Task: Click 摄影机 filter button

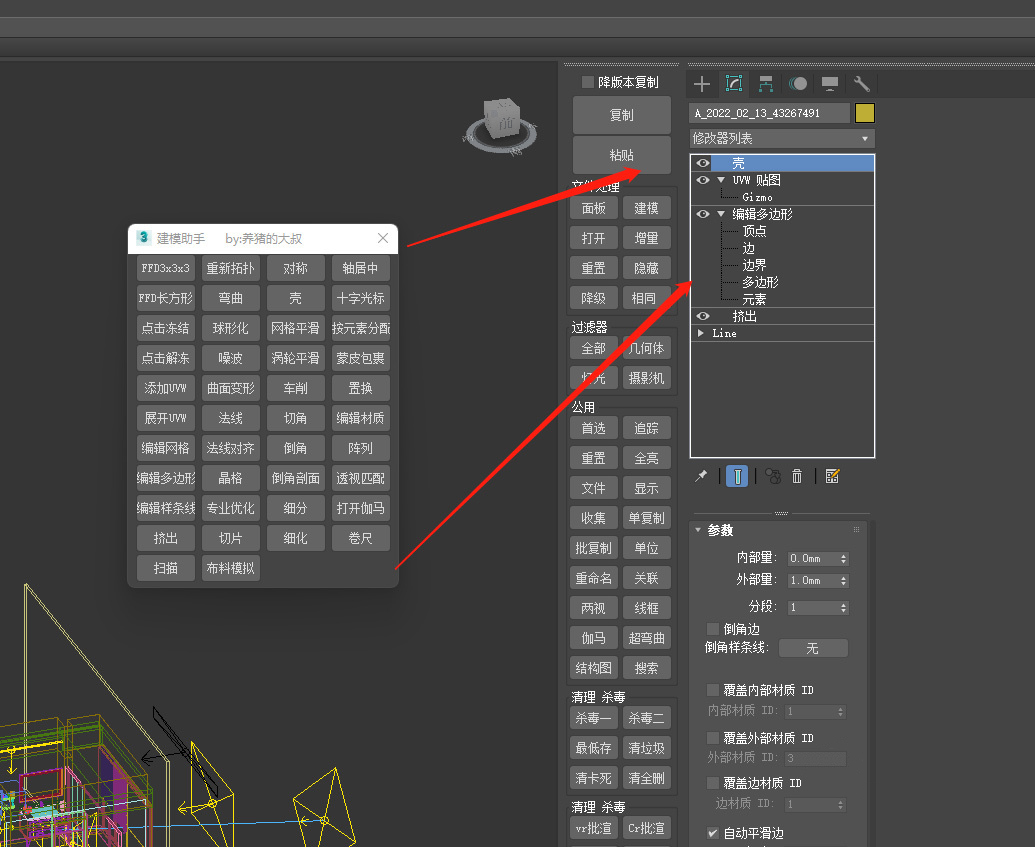Action: pyautogui.click(x=646, y=378)
